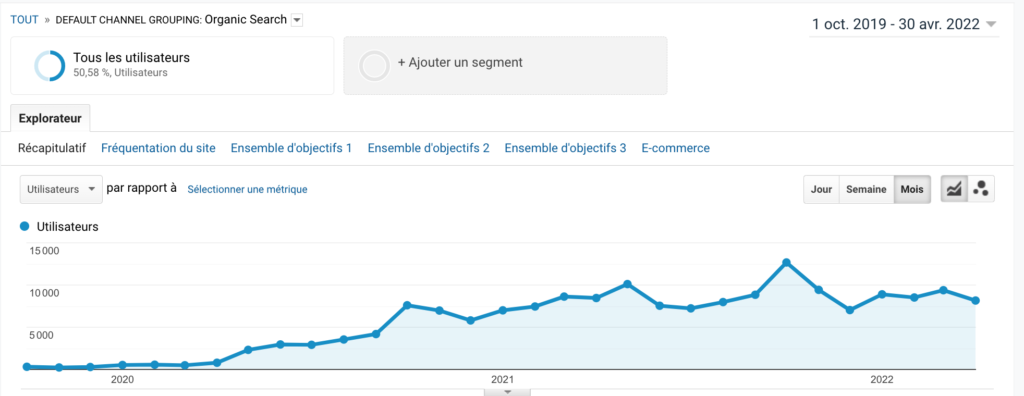Viewport: 1024px width, 396px height.
Task: Click the Tous les utilisateurs donut icon
Action: [50, 65]
